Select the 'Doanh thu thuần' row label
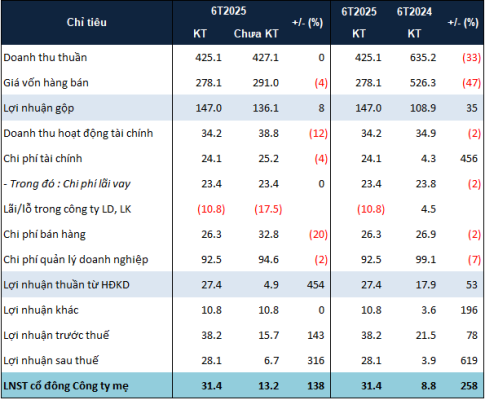The width and height of the screenshot is (485, 400). click(x=45, y=57)
